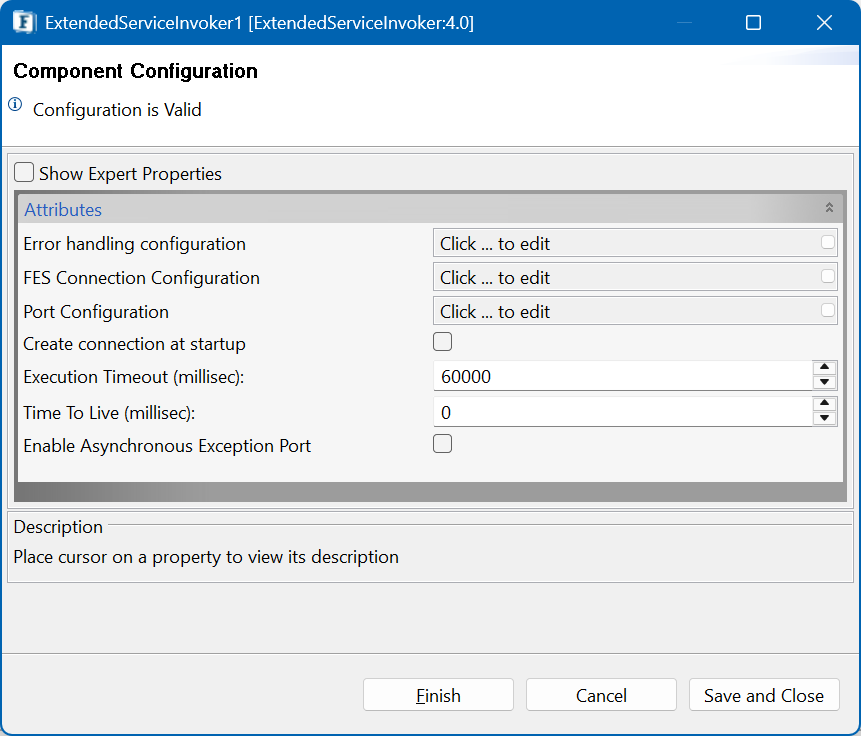Click the info icon beside Configuration is Valid
Image resolution: width=861 pixels, height=736 pixels.
tap(15, 105)
